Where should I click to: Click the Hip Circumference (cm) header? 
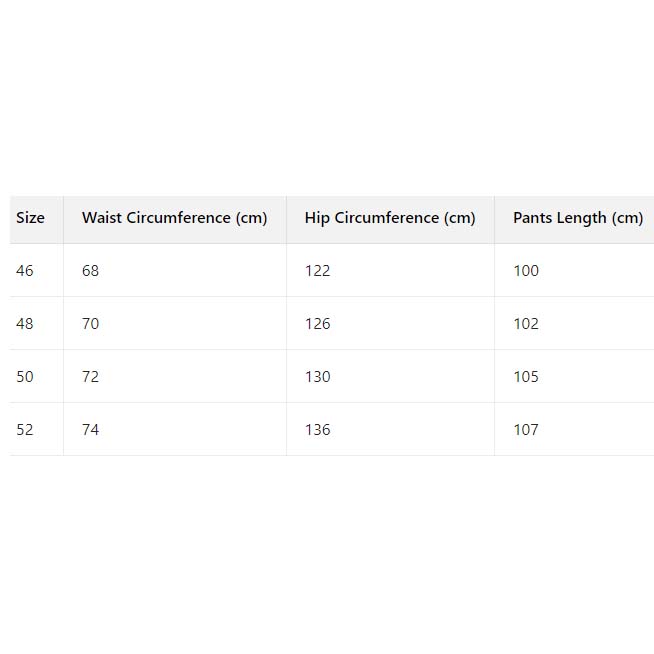(x=390, y=218)
